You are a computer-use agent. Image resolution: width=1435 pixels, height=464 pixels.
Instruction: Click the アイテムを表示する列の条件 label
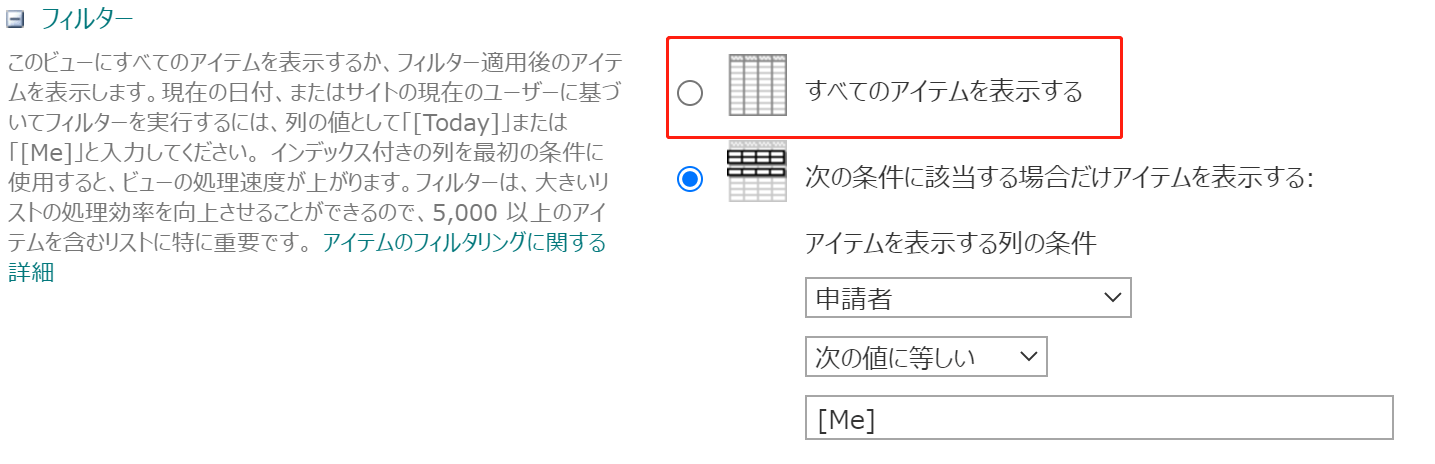tap(951, 243)
